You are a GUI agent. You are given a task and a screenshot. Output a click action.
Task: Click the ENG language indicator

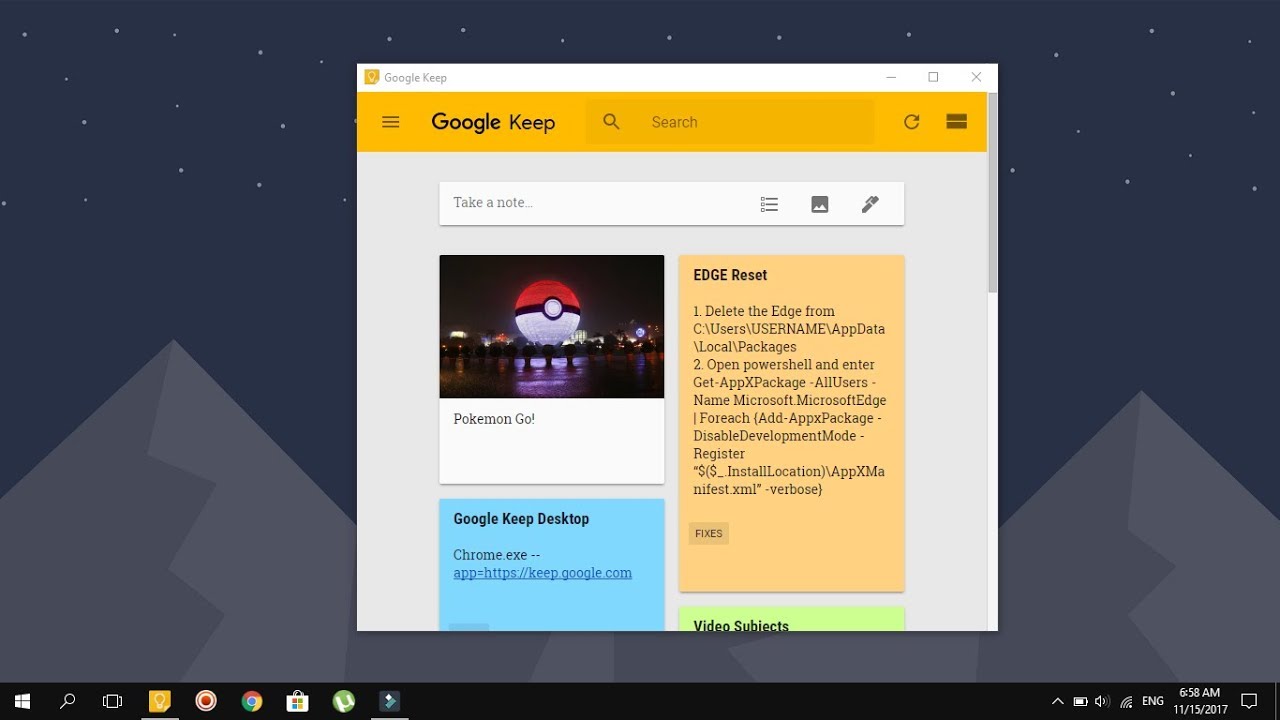pos(1153,701)
